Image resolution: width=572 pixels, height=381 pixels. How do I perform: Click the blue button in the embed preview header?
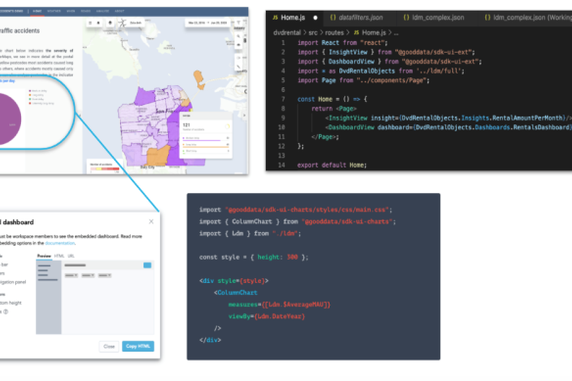(147, 265)
